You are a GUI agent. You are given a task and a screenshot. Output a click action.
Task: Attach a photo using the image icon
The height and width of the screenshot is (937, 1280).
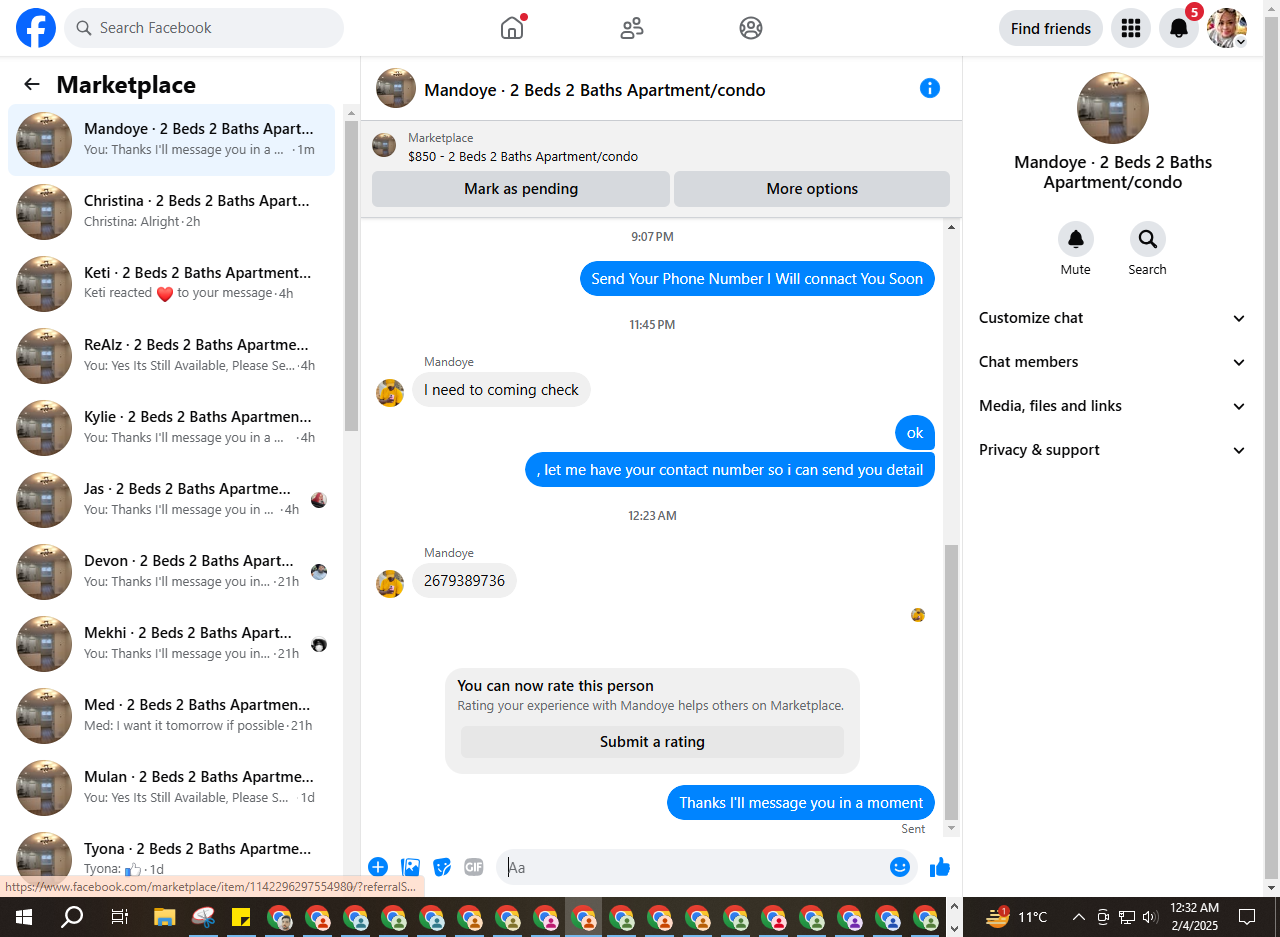(410, 867)
